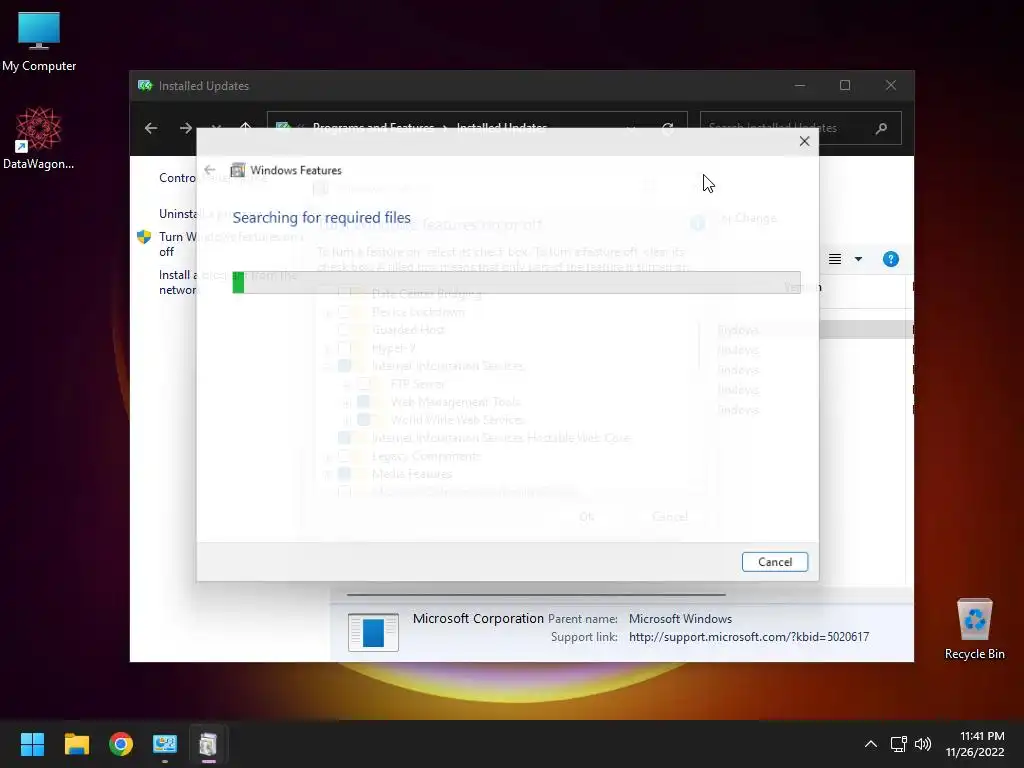Open volume control tray icon
Viewport: 1024px width, 768px height.
point(923,744)
